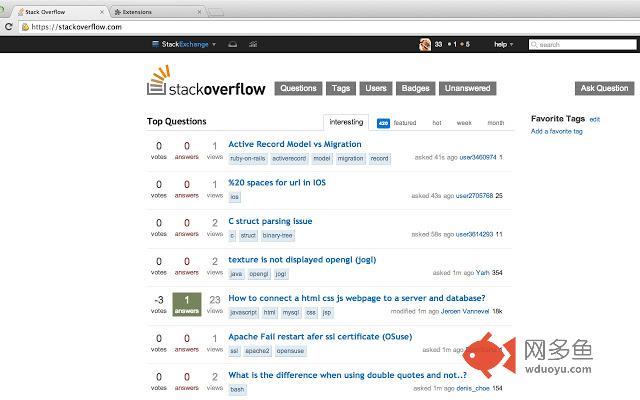Click the user avatar in top bar
The height and width of the screenshot is (400, 640).
[425, 44]
